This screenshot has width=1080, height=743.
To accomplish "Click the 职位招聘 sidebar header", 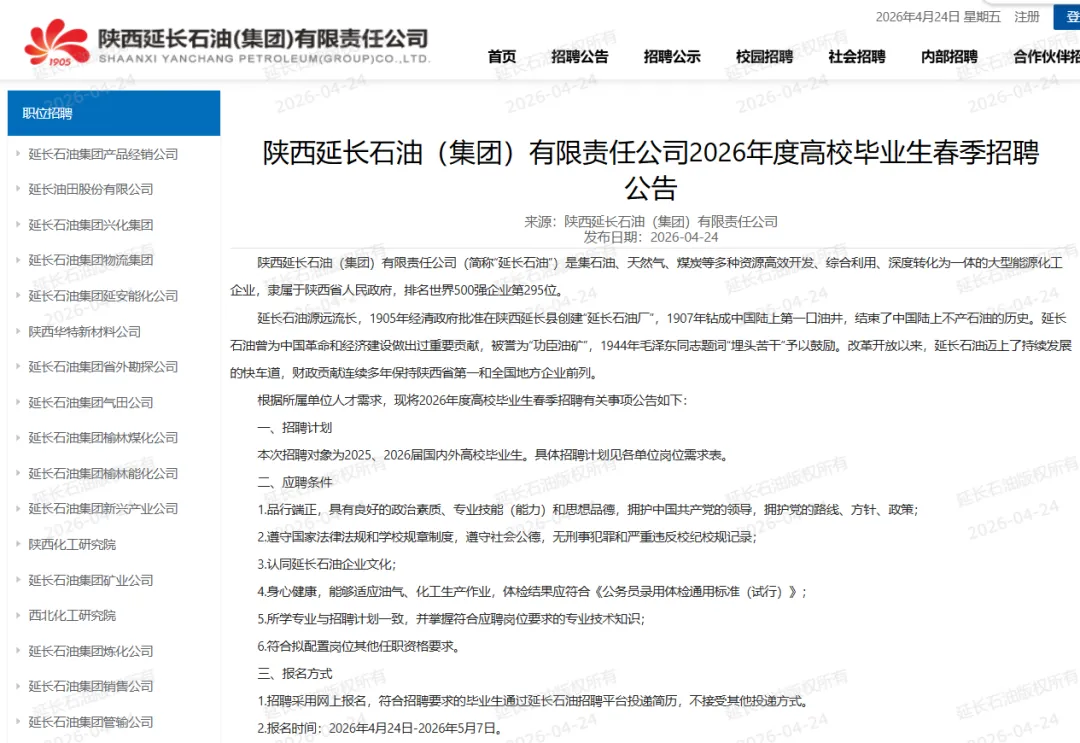I will click(x=114, y=113).
